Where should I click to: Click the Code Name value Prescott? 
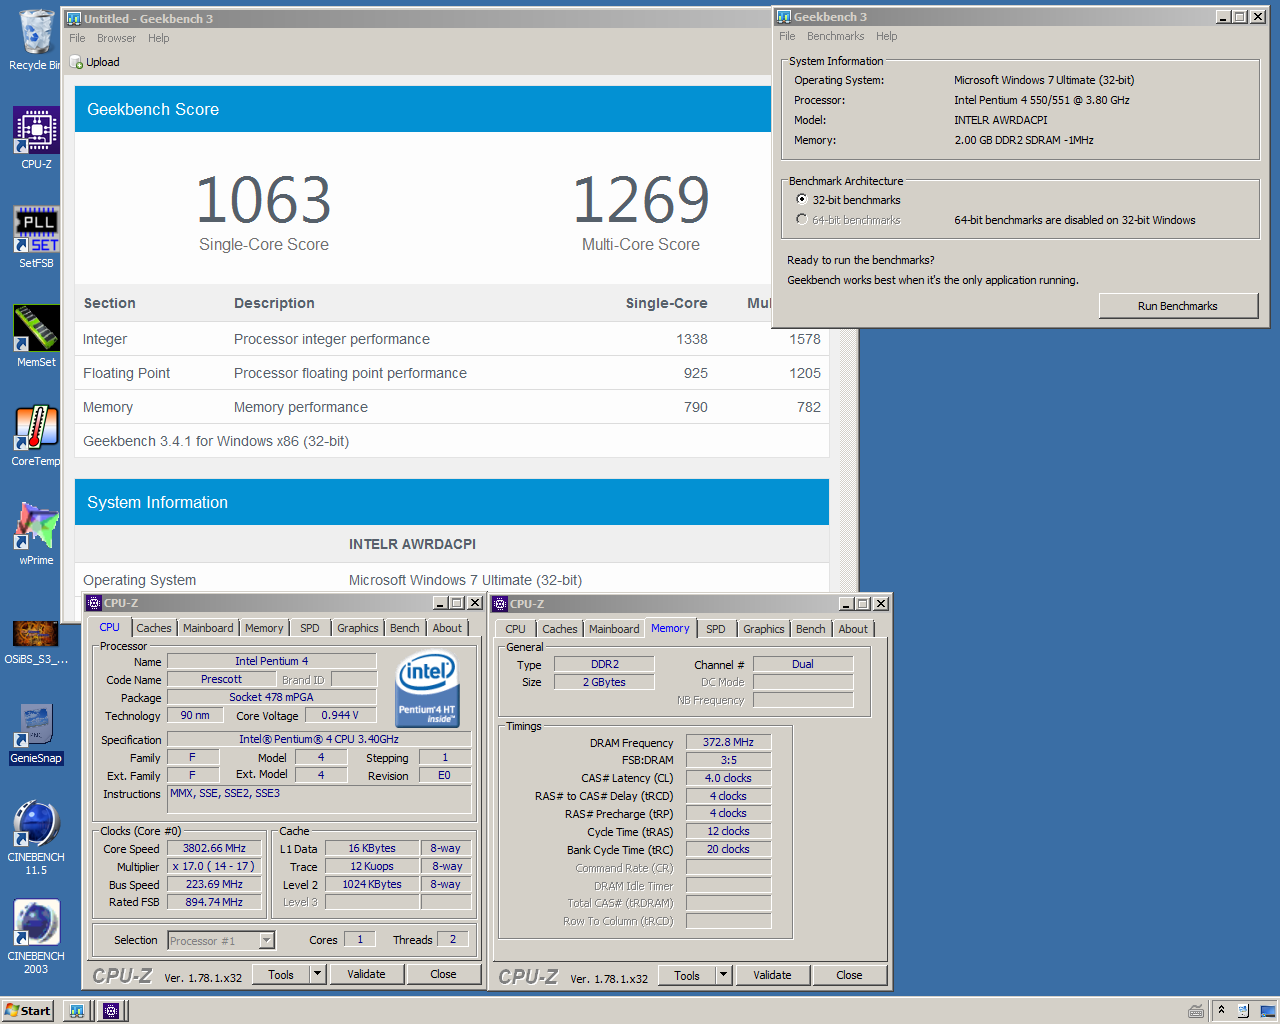point(221,679)
